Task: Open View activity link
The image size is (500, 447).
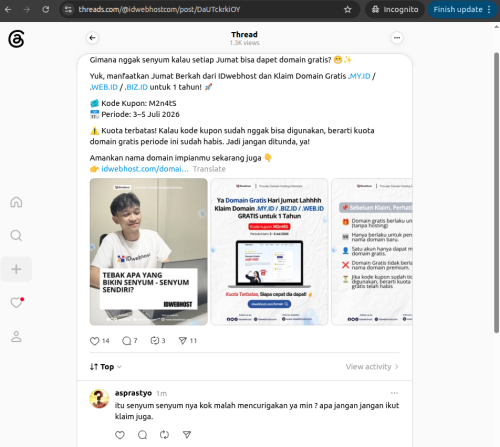Action: [x=372, y=367]
